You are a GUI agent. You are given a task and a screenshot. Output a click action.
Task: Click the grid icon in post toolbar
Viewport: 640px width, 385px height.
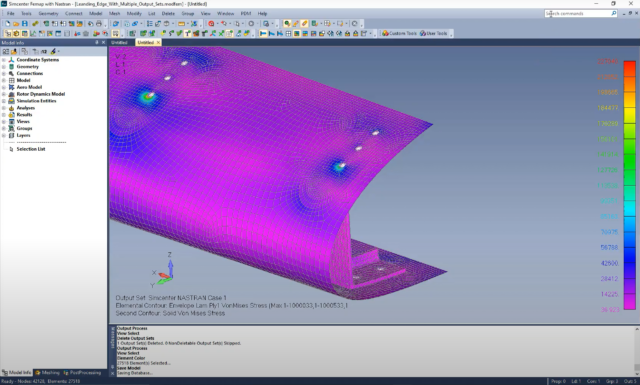click(288, 33)
